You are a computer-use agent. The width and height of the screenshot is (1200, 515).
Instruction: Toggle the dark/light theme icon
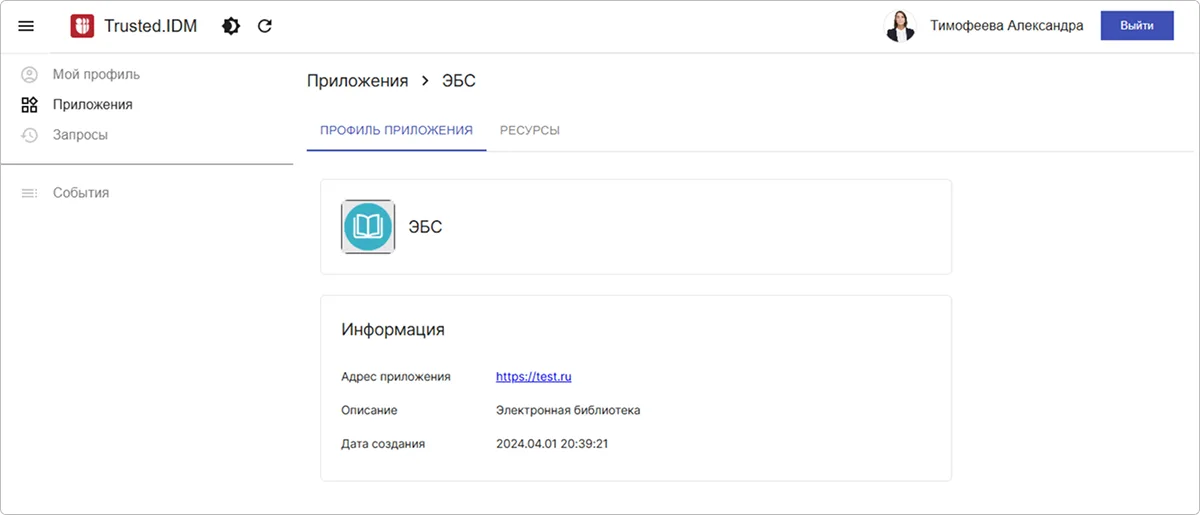[231, 26]
